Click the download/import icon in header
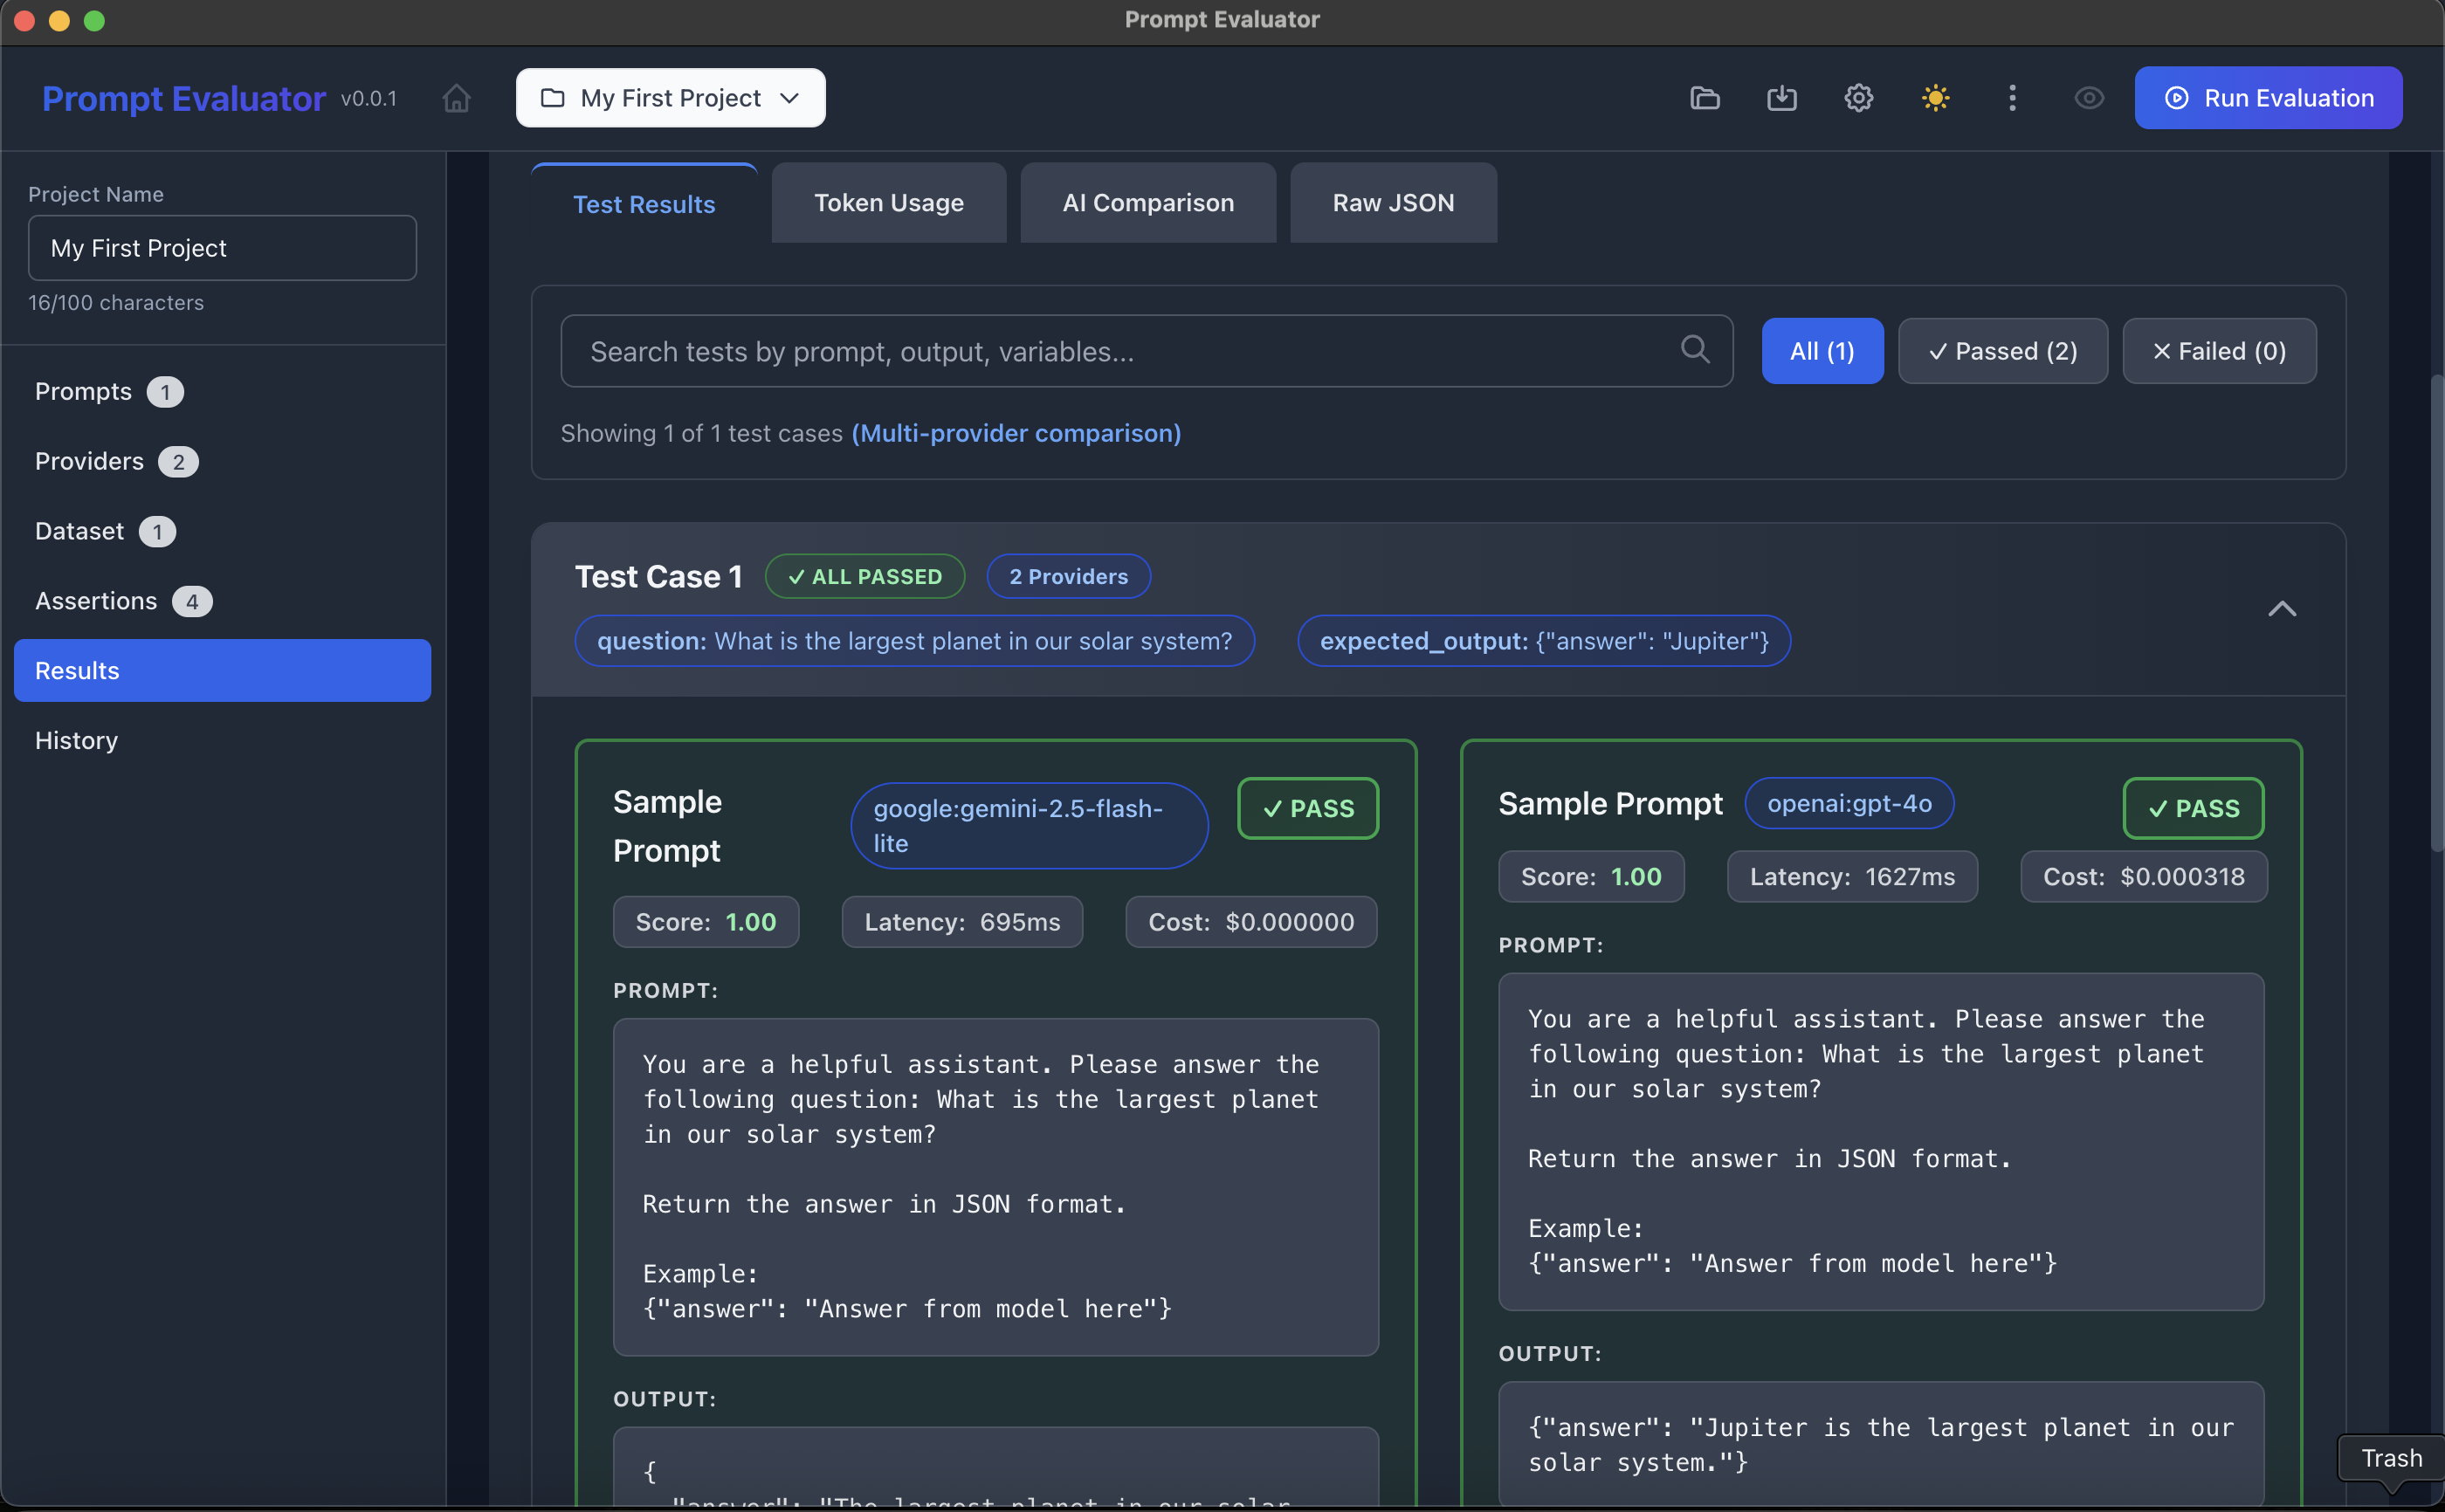The width and height of the screenshot is (2445, 1512). 1781,98
